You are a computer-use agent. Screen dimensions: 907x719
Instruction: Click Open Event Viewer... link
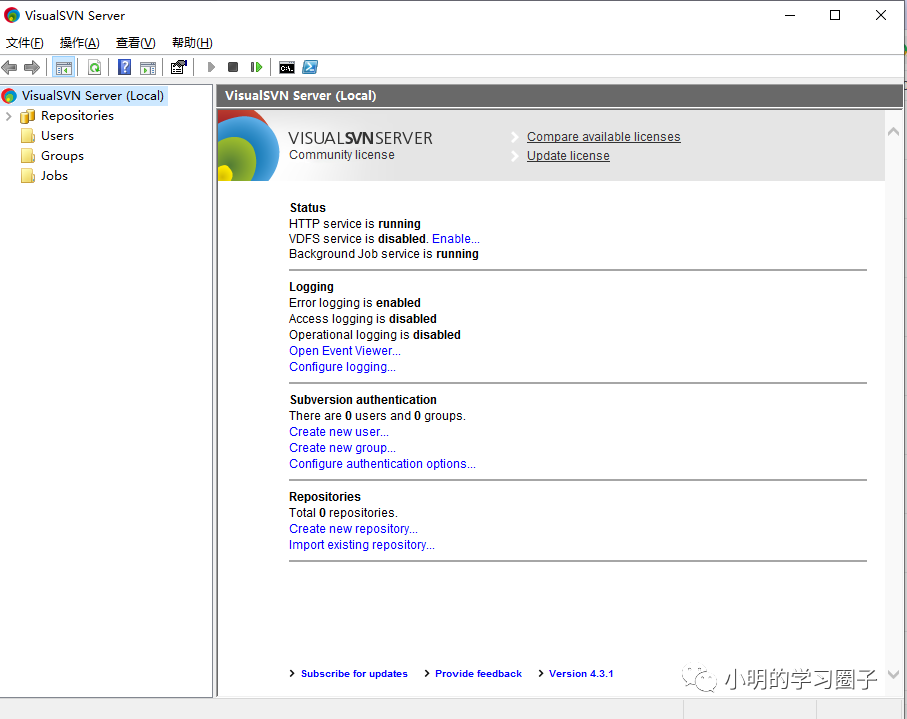pyautogui.click(x=345, y=351)
